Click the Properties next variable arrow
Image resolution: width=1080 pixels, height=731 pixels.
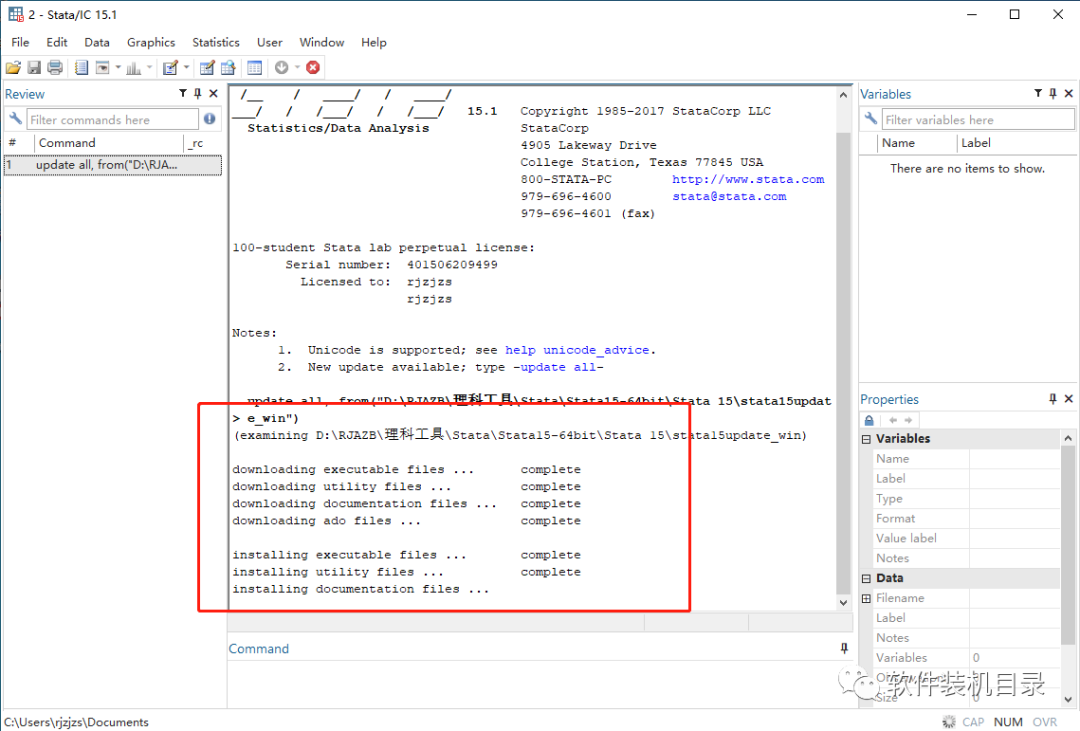click(908, 420)
